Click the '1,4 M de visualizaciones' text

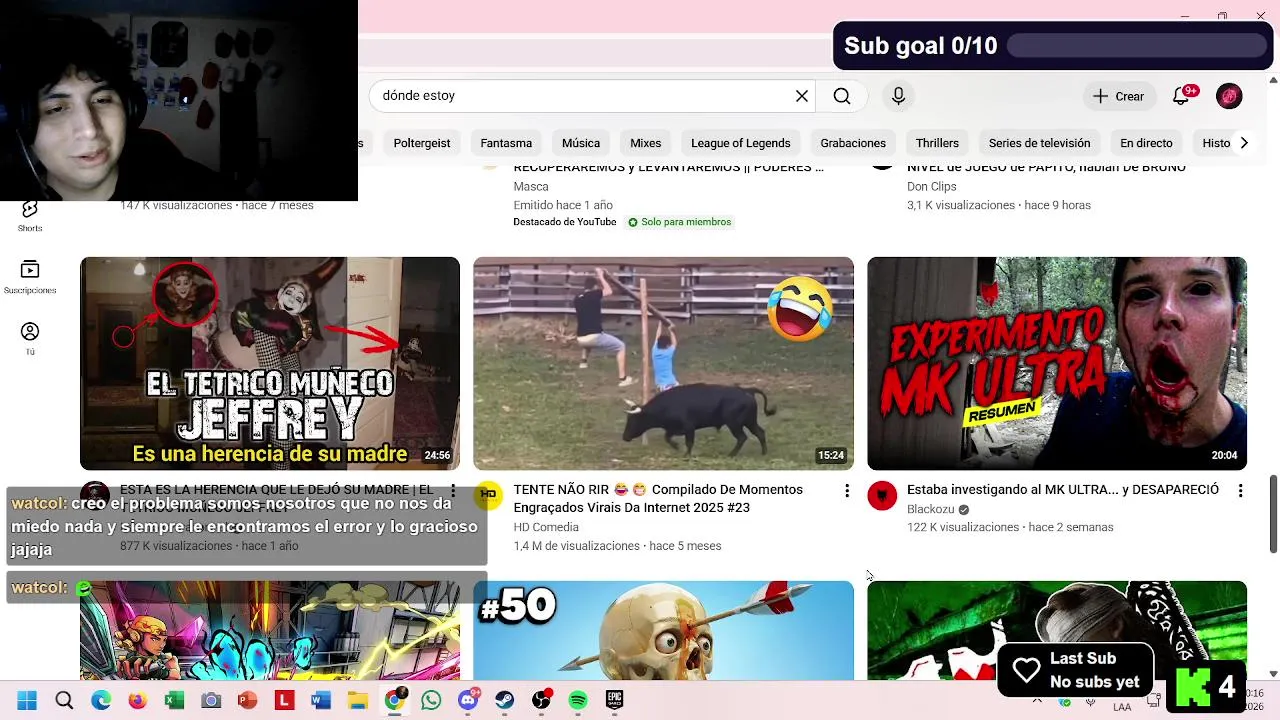tap(578, 546)
